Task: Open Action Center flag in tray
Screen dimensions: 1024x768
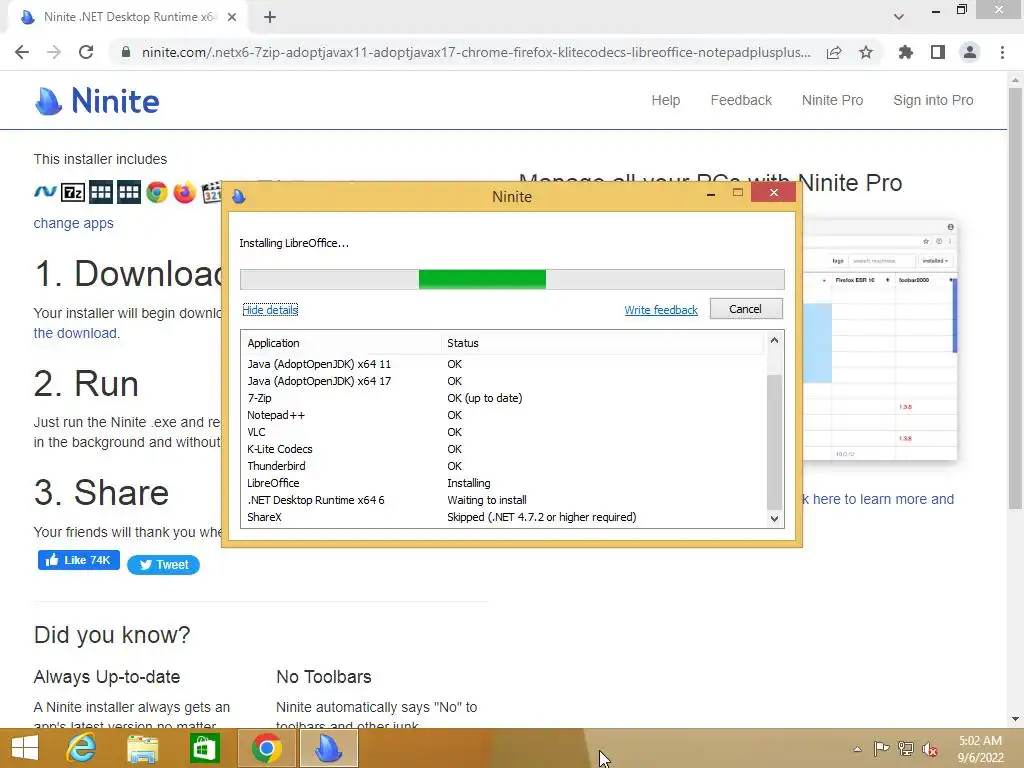Action: (882, 749)
